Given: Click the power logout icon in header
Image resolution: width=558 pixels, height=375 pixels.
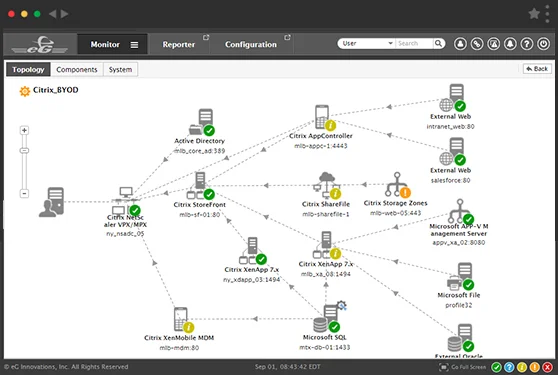Looking at the screenshot, I should 543,44.
